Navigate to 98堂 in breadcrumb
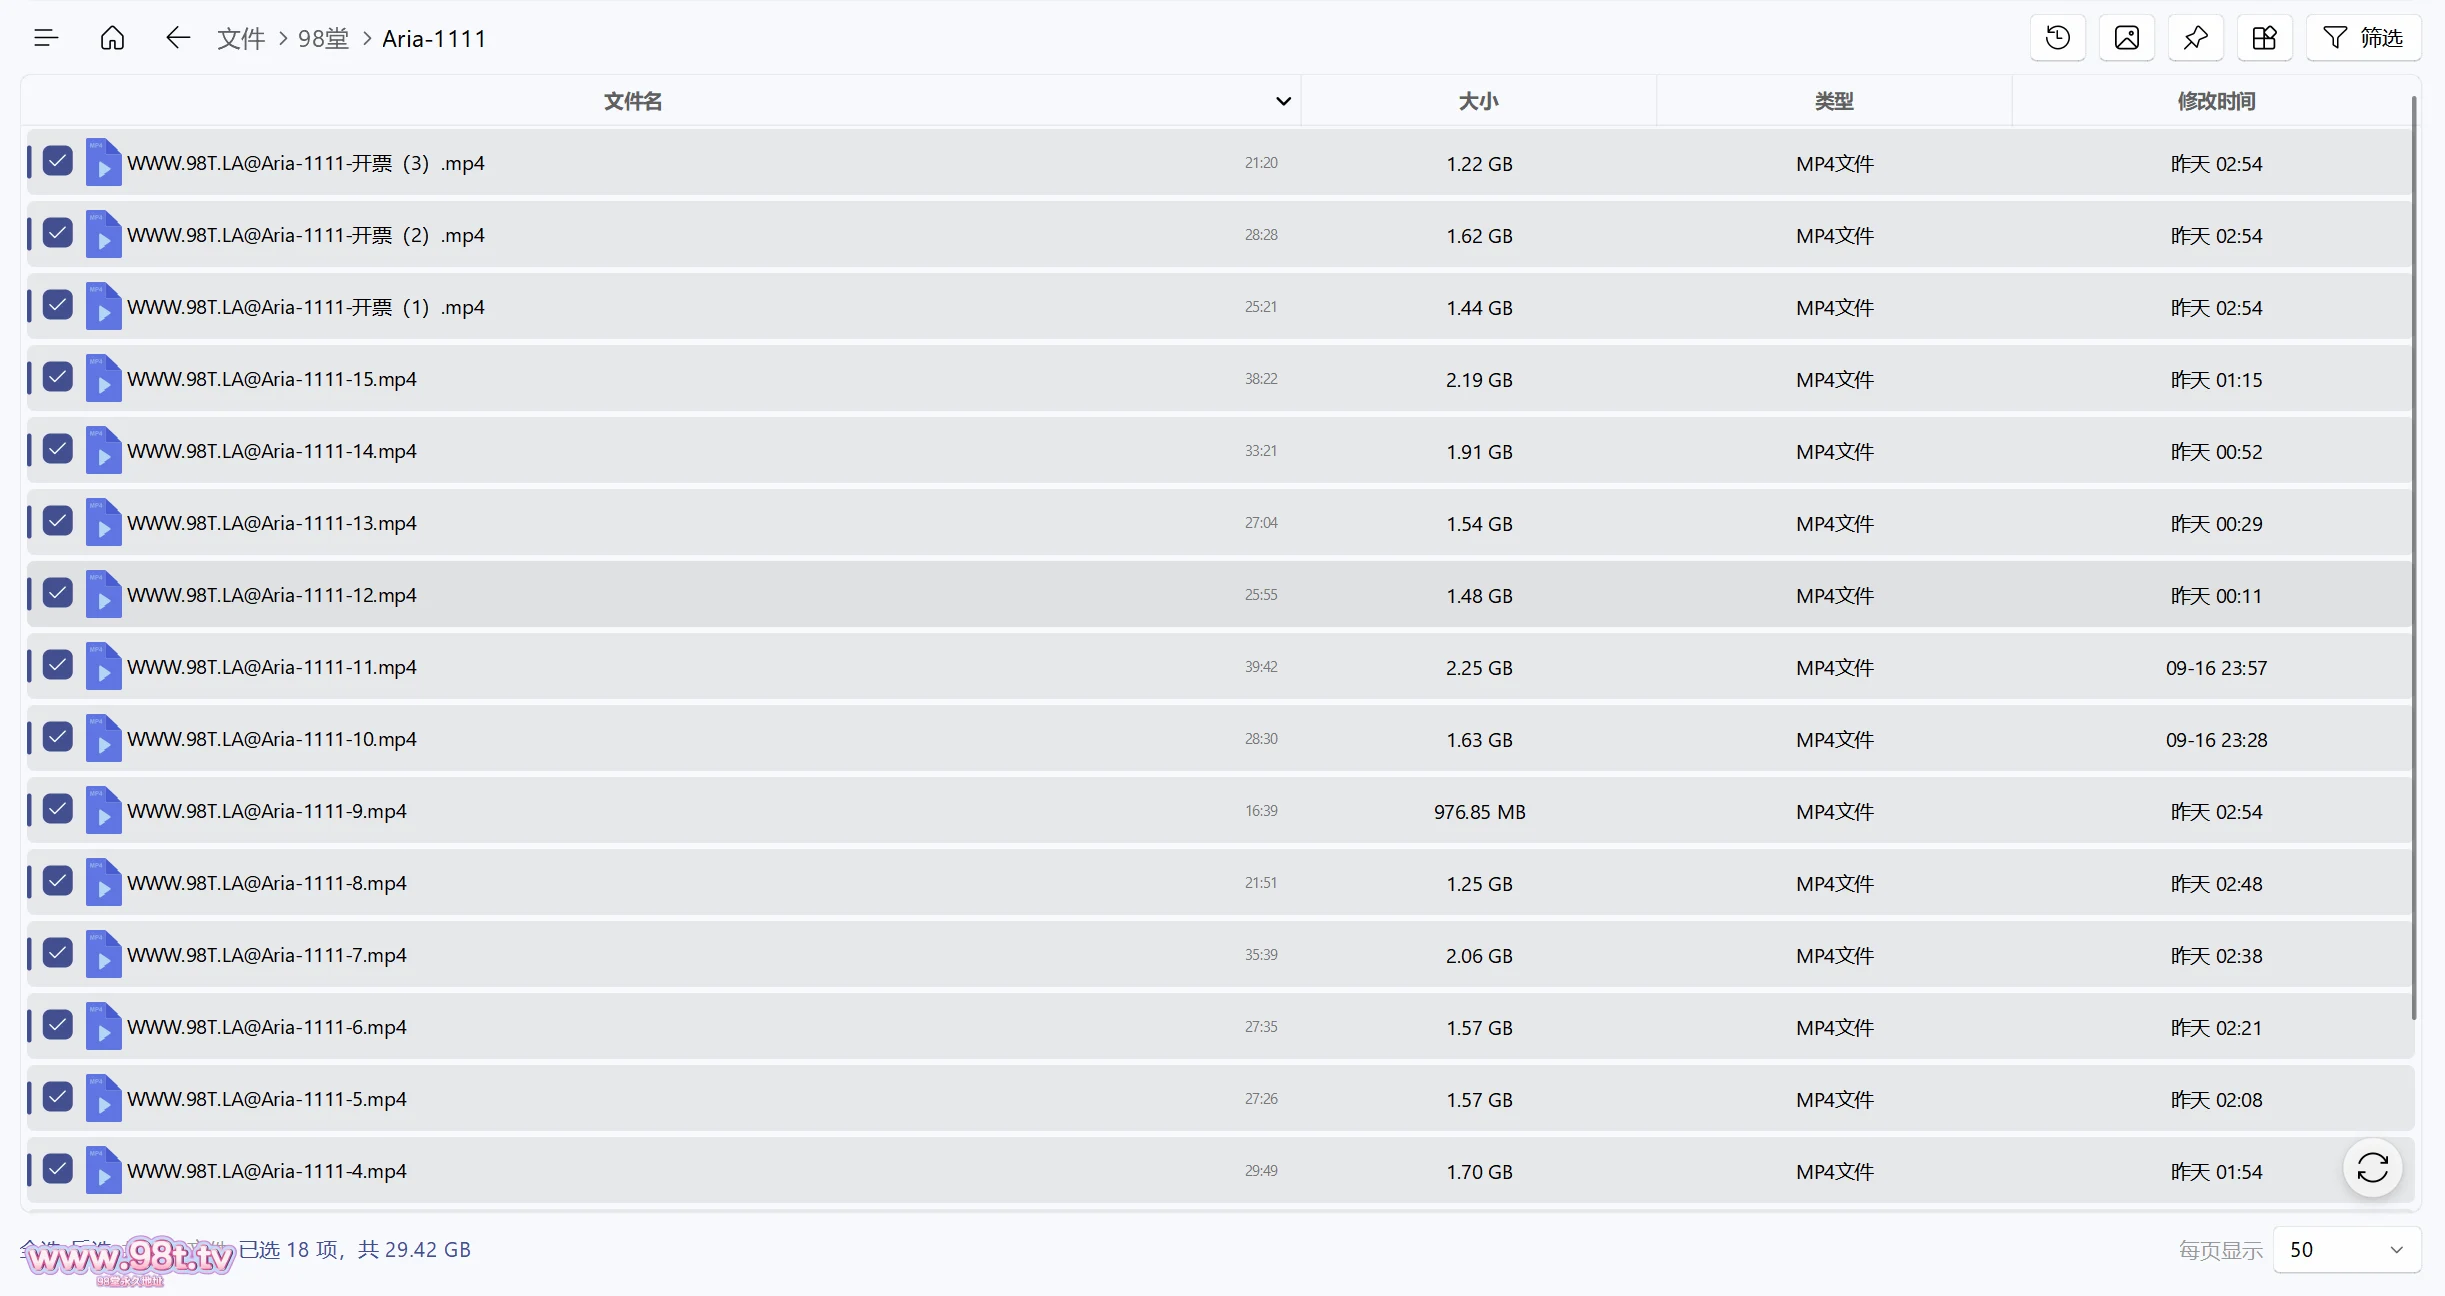 (x=324, y=38)
